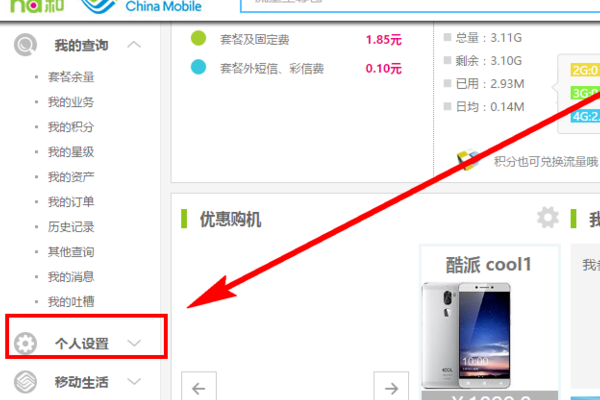Click the 我的查询 magnifier icon
Image resolution: width=600 pixels, height=400 pixels.
click(25, 45)
